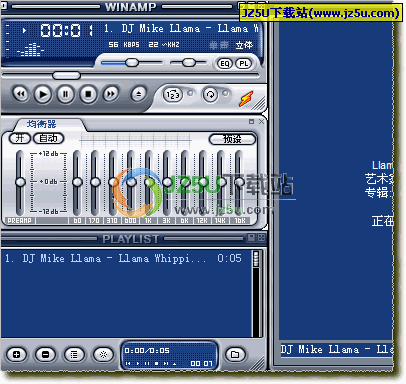Click the playlist vertical scrollbar handle
This screenshot has height=384, width=406.
click(256, 259)
